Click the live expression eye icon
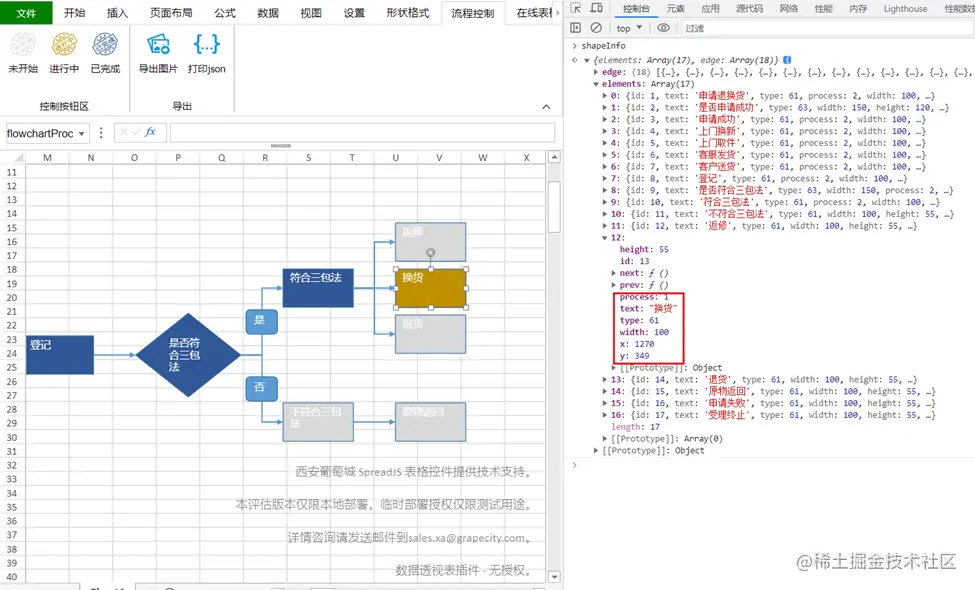Viewport: 975px width, 590px height. click(x=663, y=28)
